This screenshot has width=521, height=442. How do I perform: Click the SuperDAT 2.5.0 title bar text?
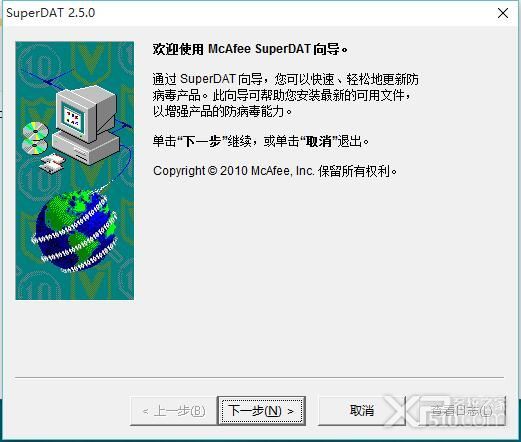pyautogui.click(x=51, y=13)
